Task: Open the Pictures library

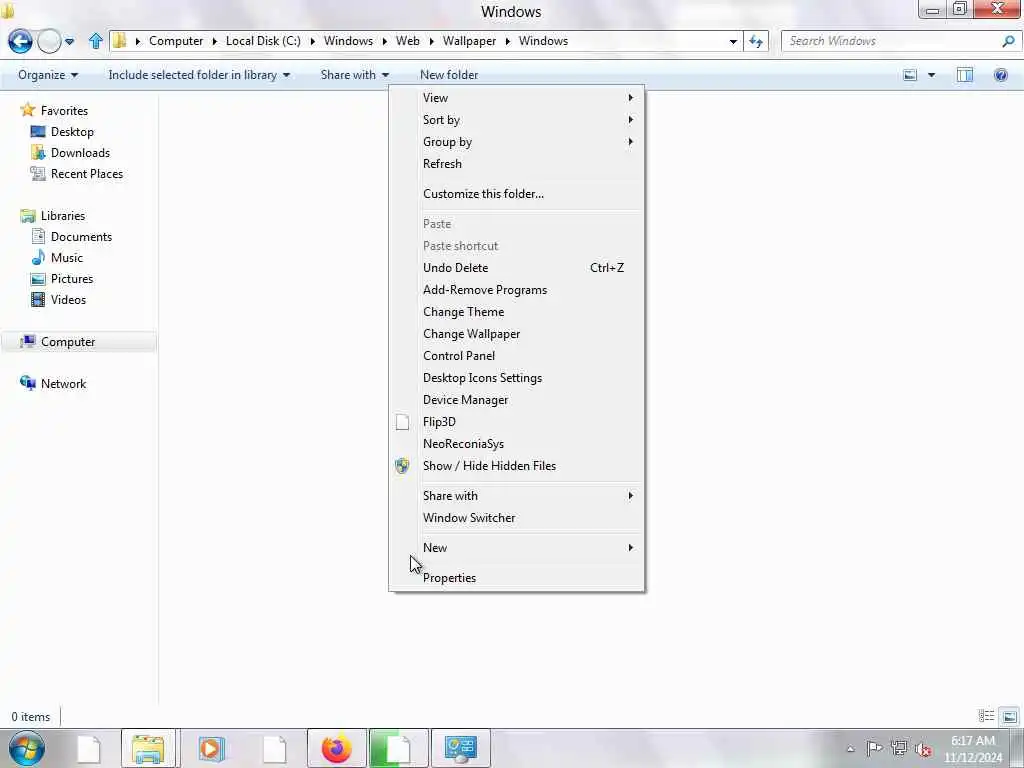Action: (x=72, y=278)
